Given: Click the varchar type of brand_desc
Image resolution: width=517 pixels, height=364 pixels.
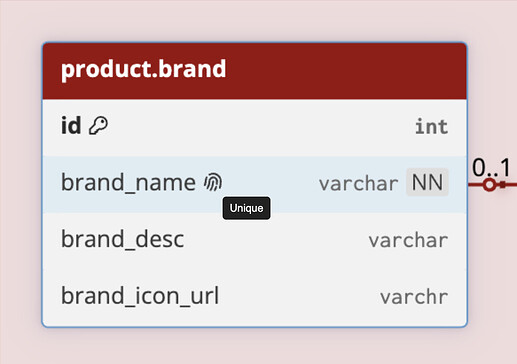Looking at the screenshot, I should [x=408, y=240].
